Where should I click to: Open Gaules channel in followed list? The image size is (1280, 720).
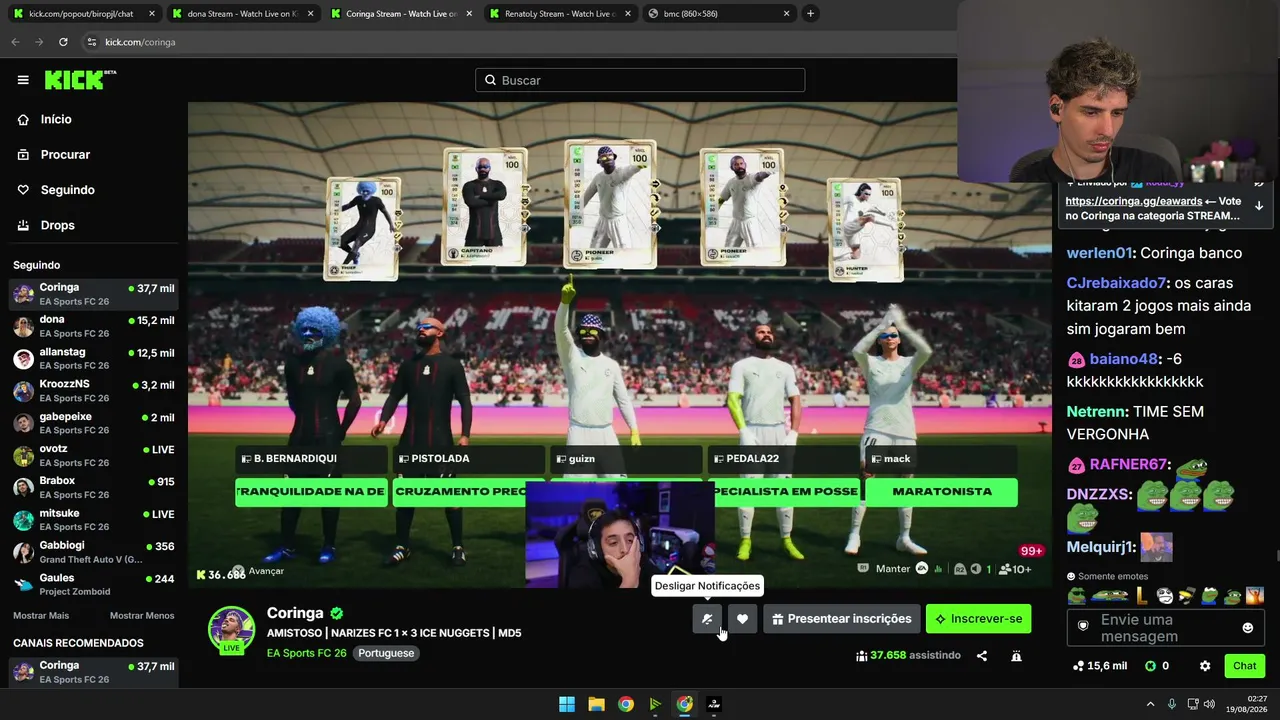[94, 584]
